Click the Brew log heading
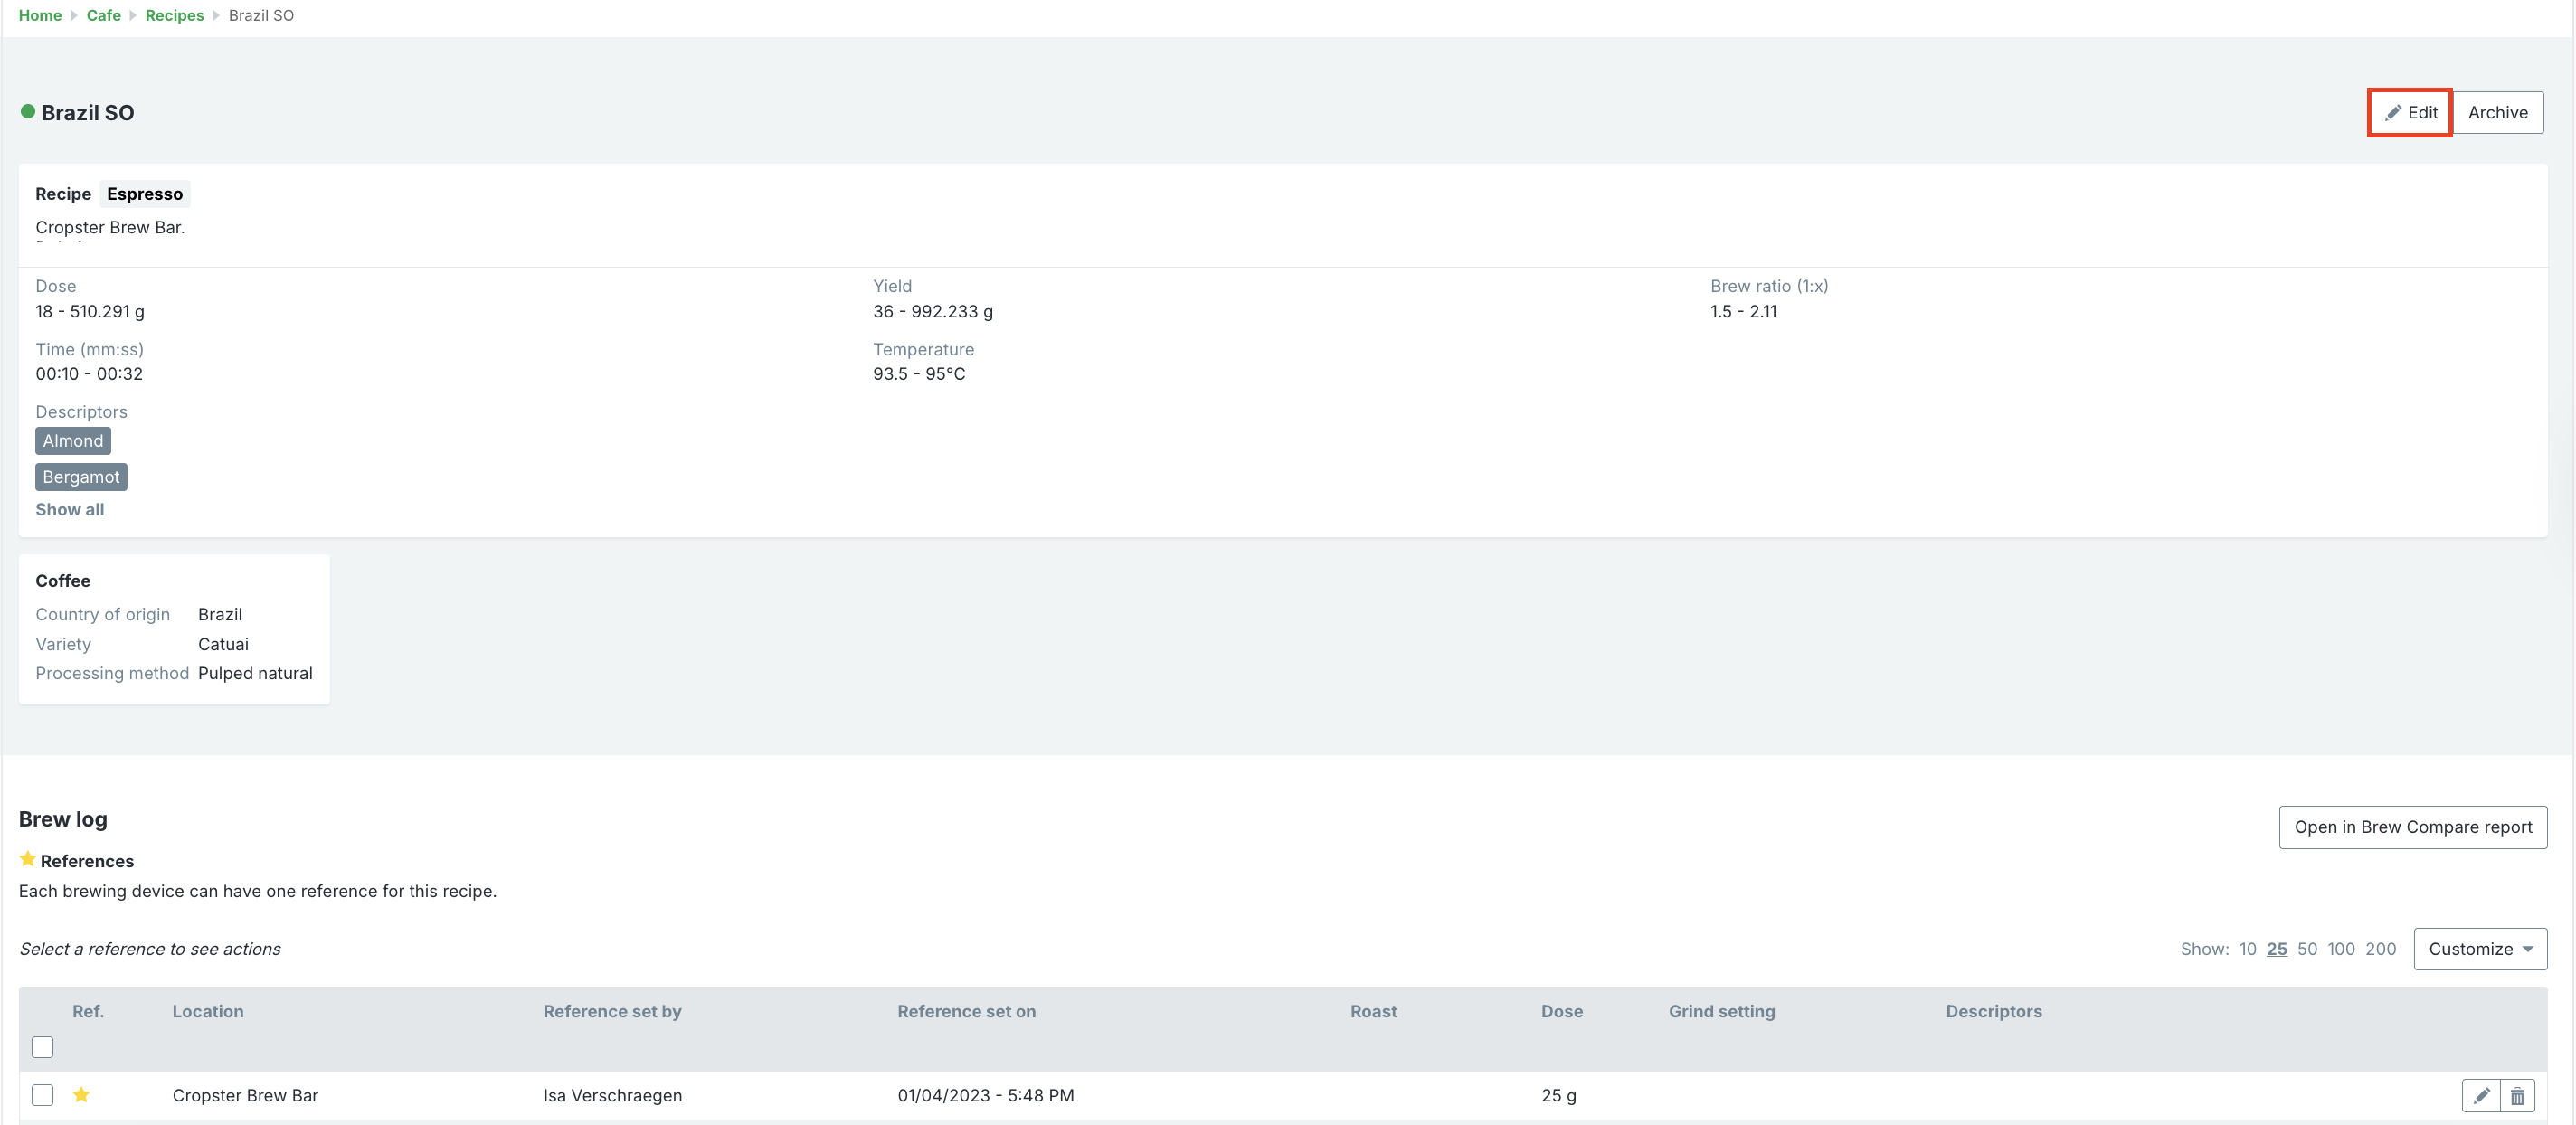Image resolution: width=2576 pixels, height=1125 pixels. click(63, 819)
